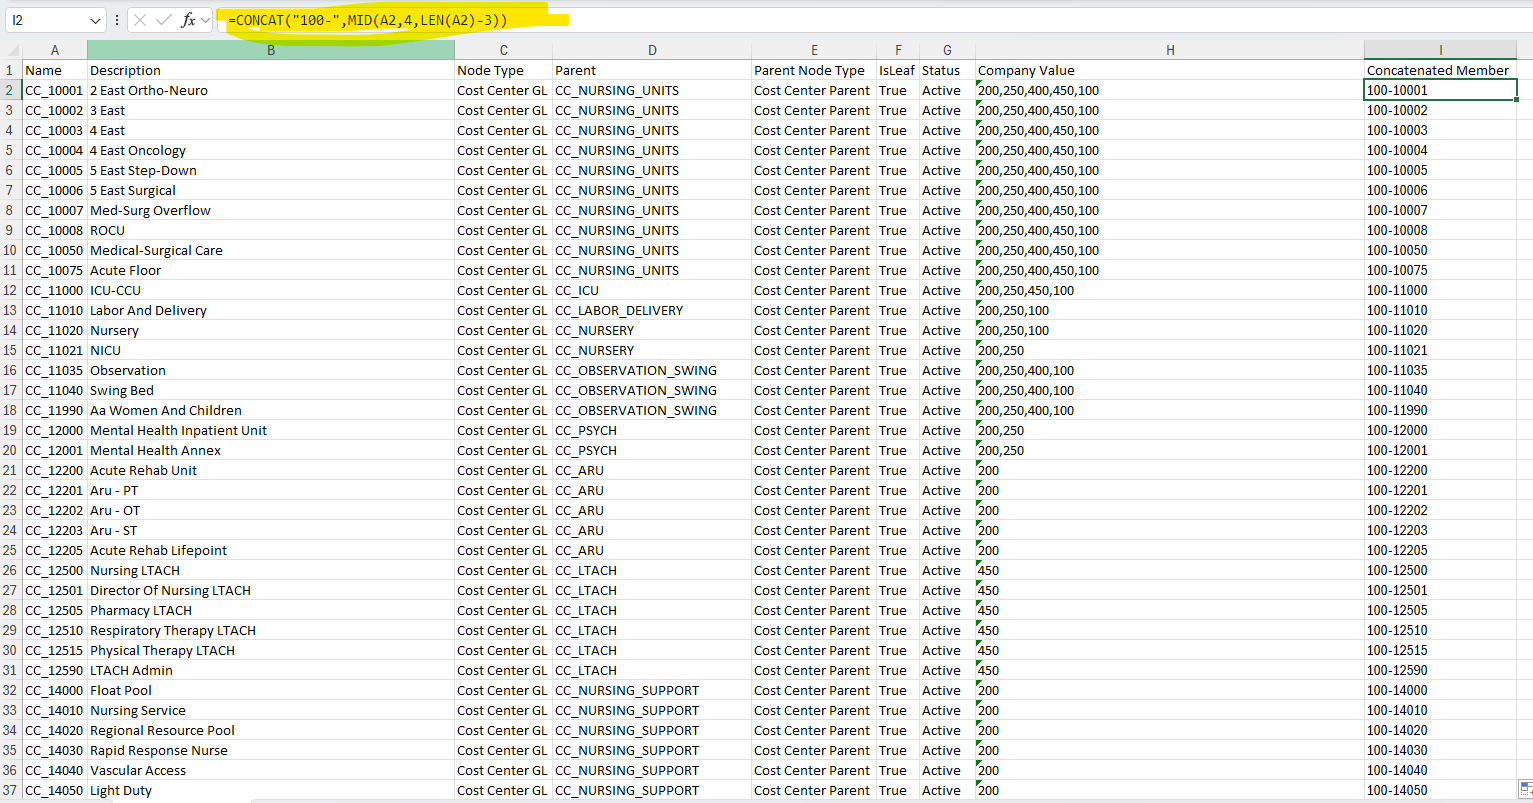Select cell containing 'CC_LABOR_DELIVERY'
1533x803 pixels.
point(652,310)
